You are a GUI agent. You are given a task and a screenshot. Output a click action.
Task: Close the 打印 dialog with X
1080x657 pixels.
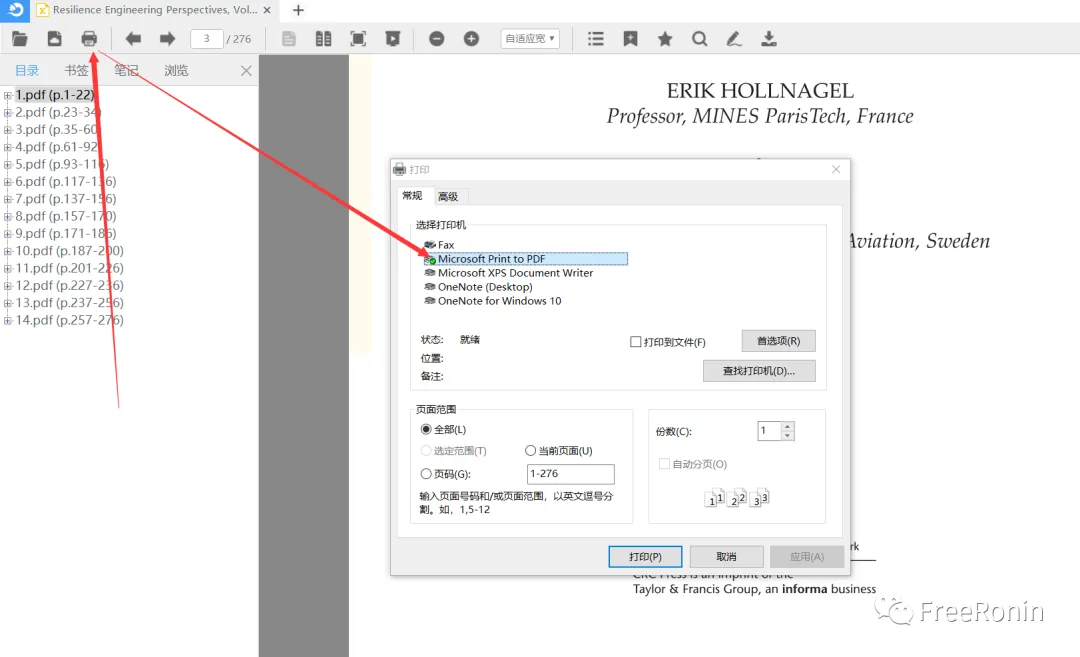(x=836, y=169)
